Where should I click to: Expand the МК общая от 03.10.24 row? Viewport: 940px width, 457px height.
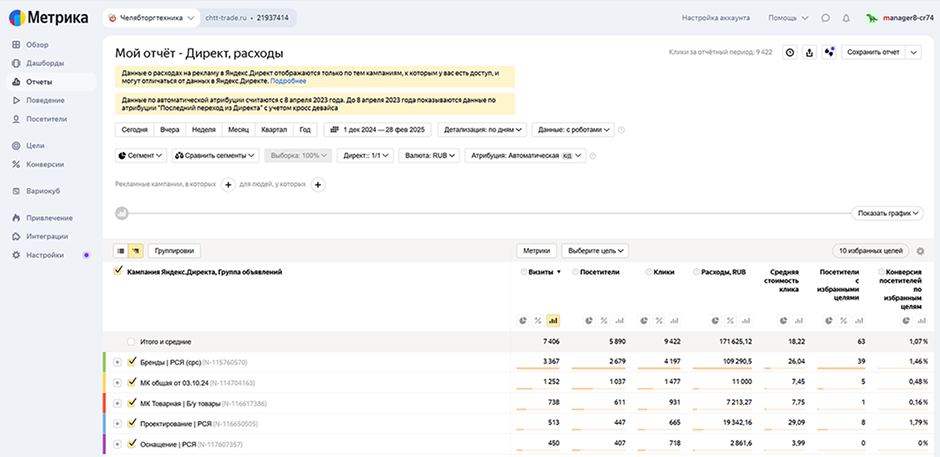click(117, 383)
